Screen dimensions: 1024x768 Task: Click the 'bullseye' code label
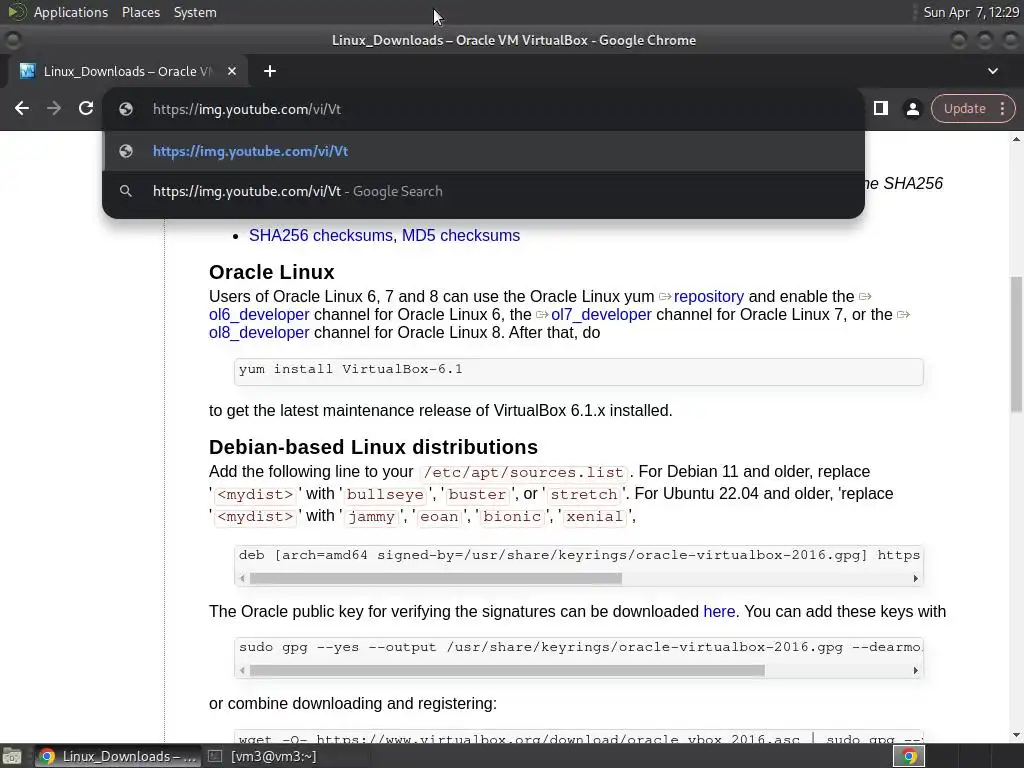coord(385,494)
